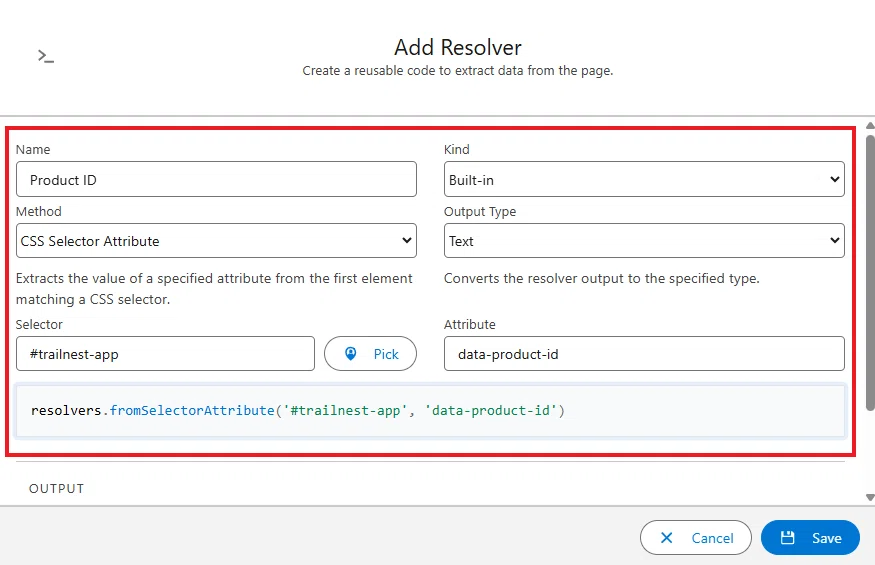This screenshot has width=875, height=565.
Task: Click the Name field containing Product ID
Action: [x=216, y=179]
